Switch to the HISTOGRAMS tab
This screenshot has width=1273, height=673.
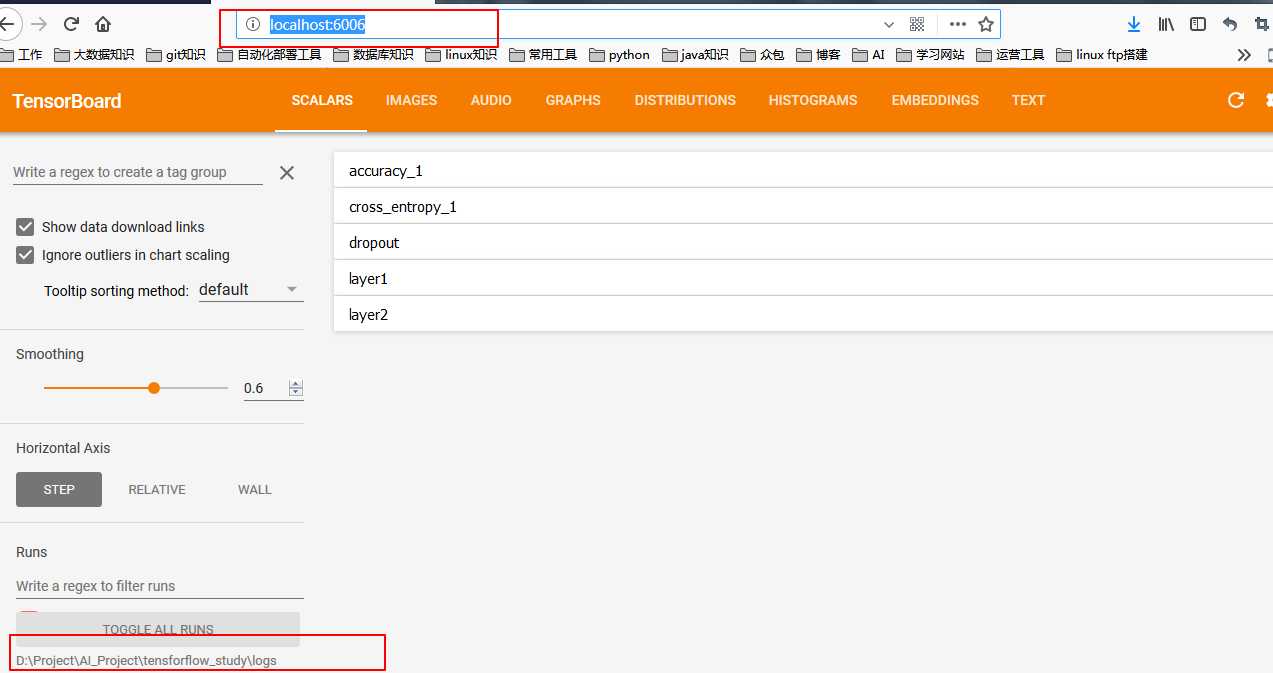(x=813, y=100)
